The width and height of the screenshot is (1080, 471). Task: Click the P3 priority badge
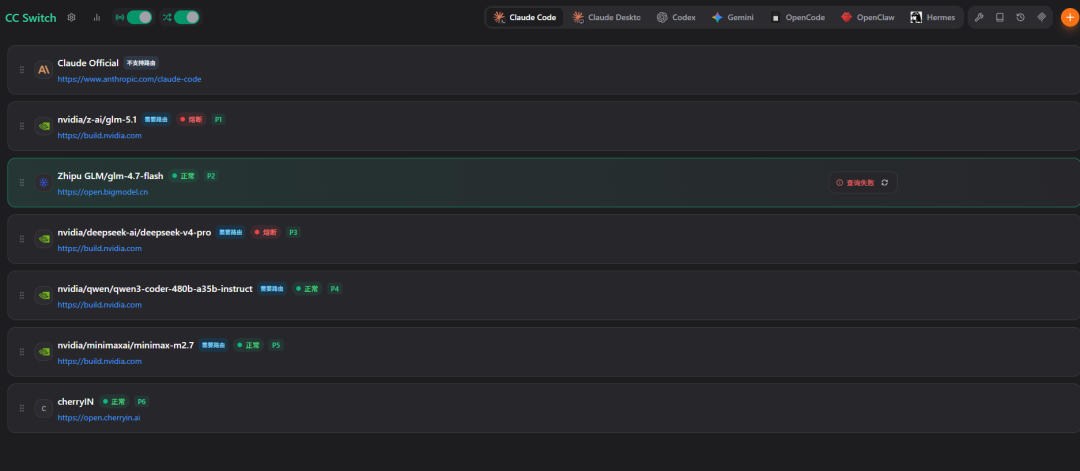tap(293, 232)
